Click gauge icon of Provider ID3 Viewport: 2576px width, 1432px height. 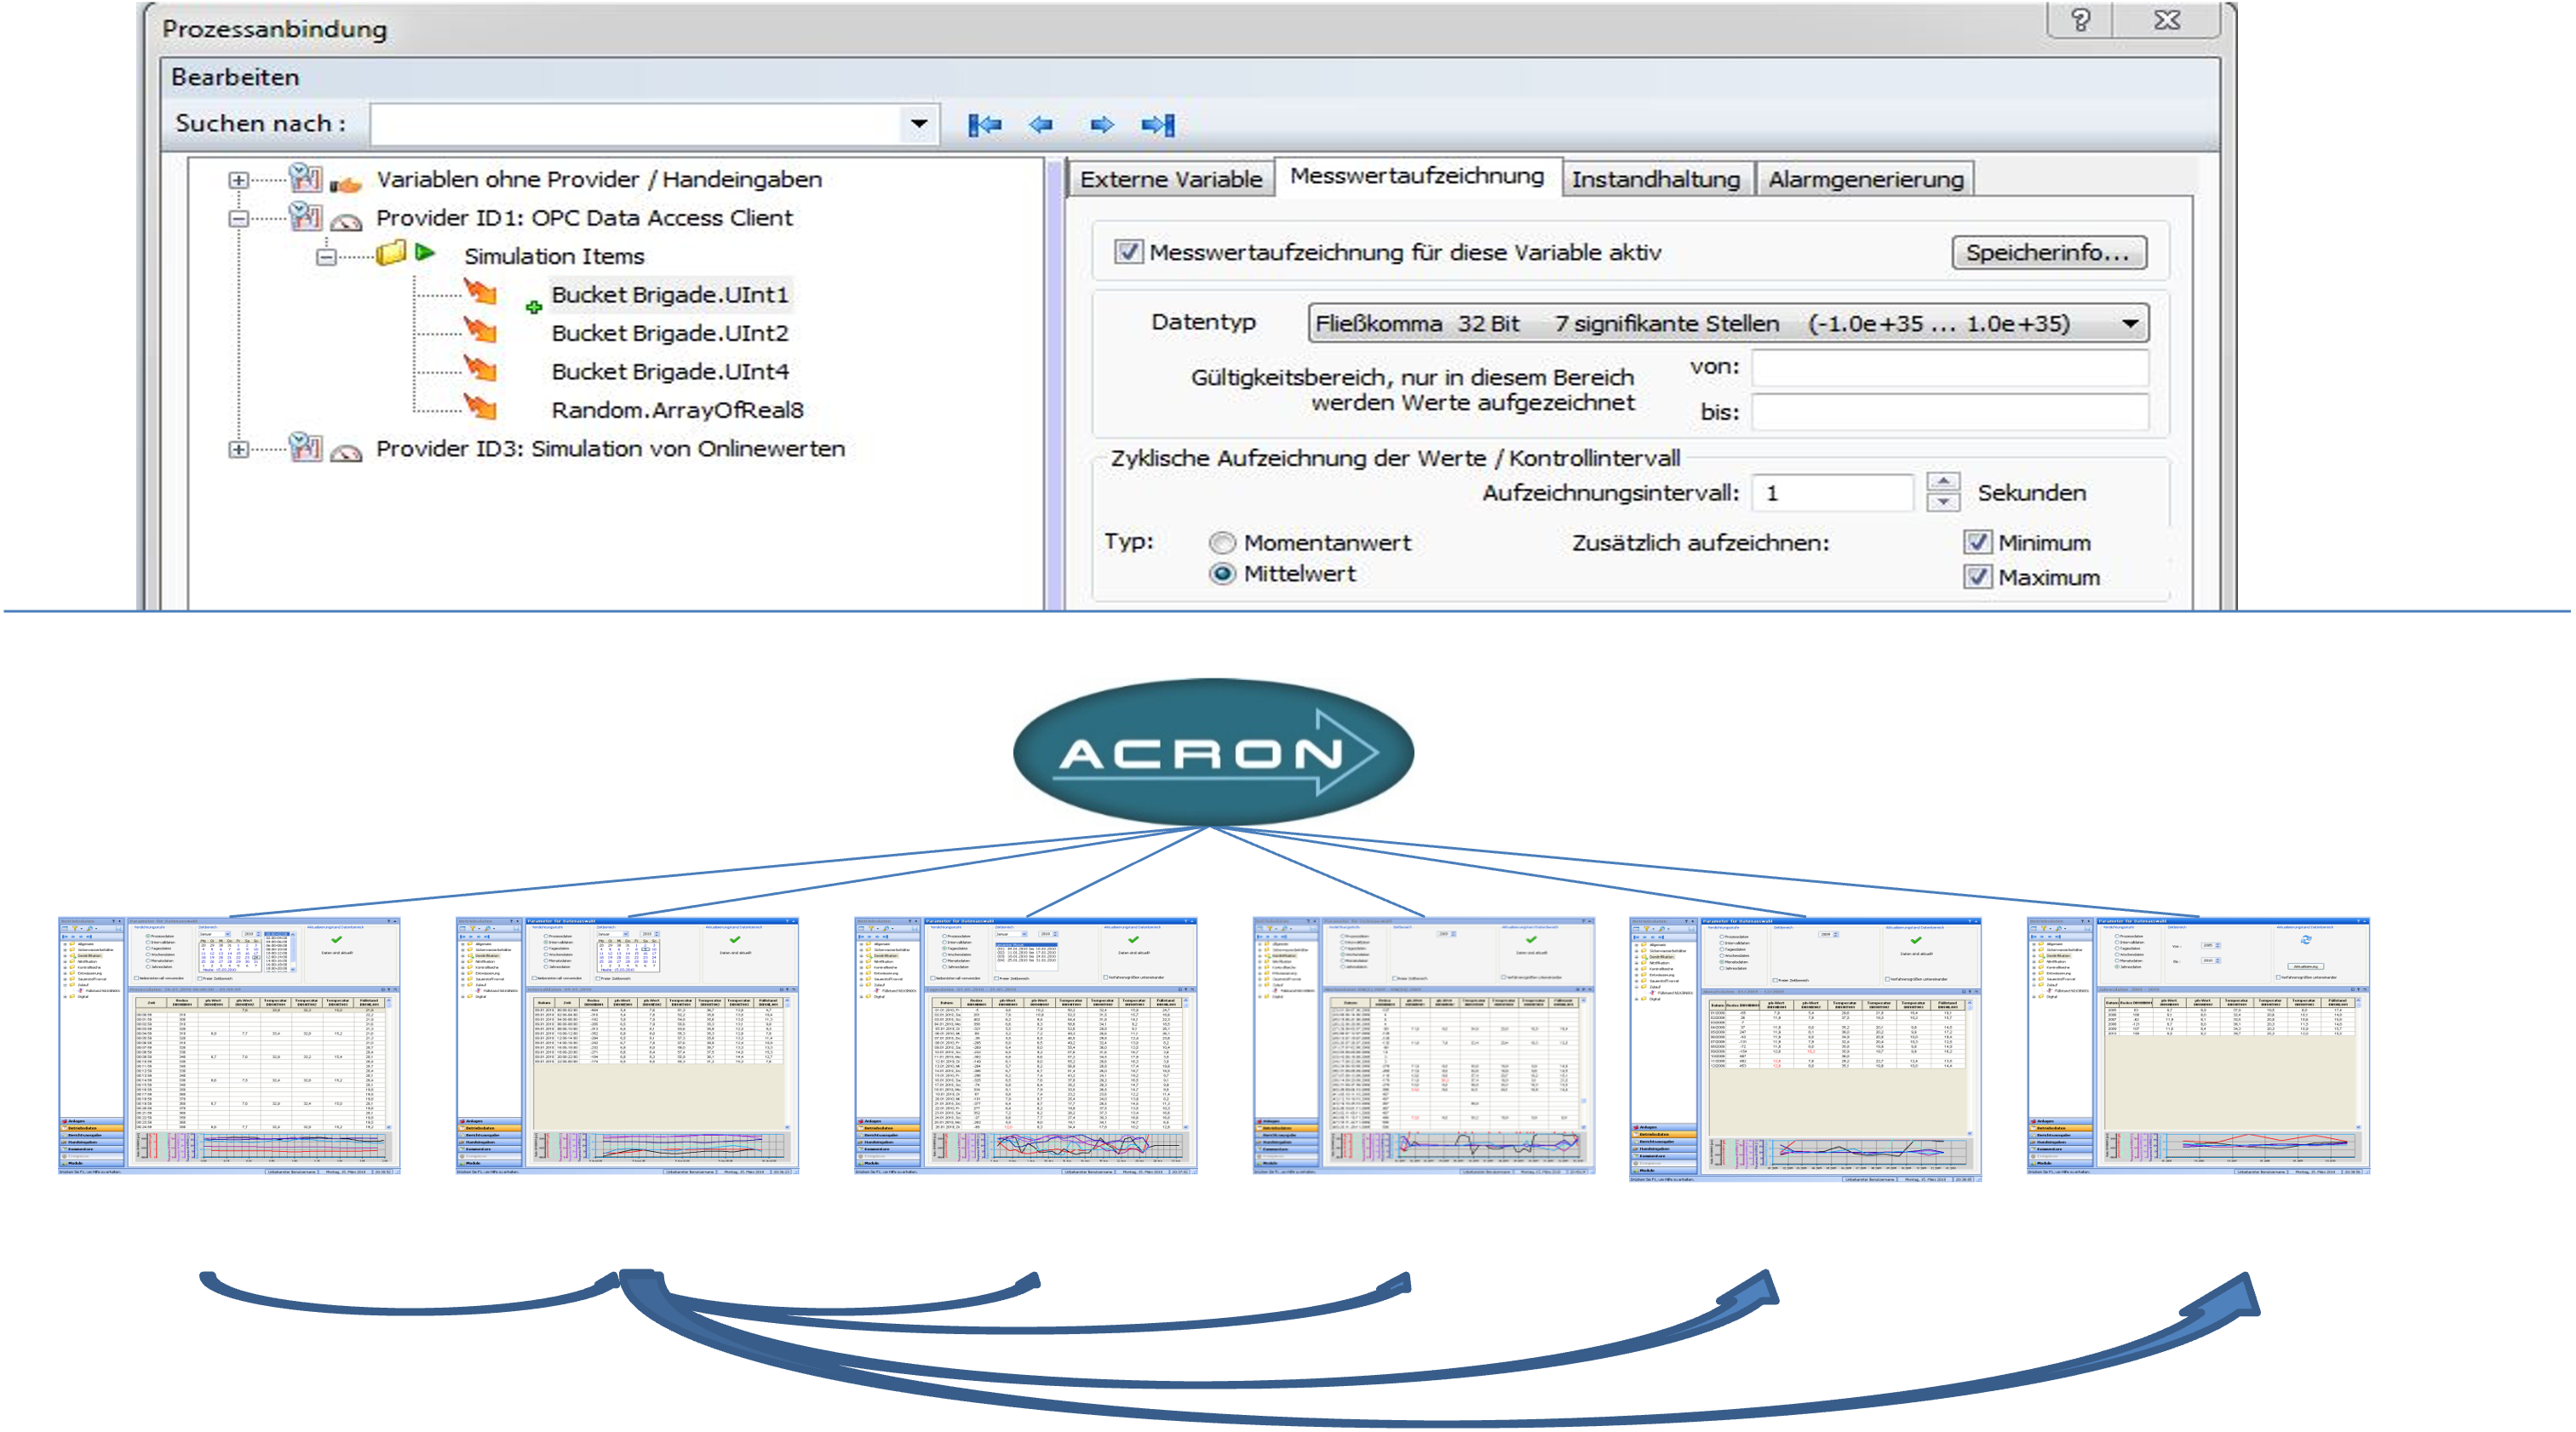[x=346, y=452]
